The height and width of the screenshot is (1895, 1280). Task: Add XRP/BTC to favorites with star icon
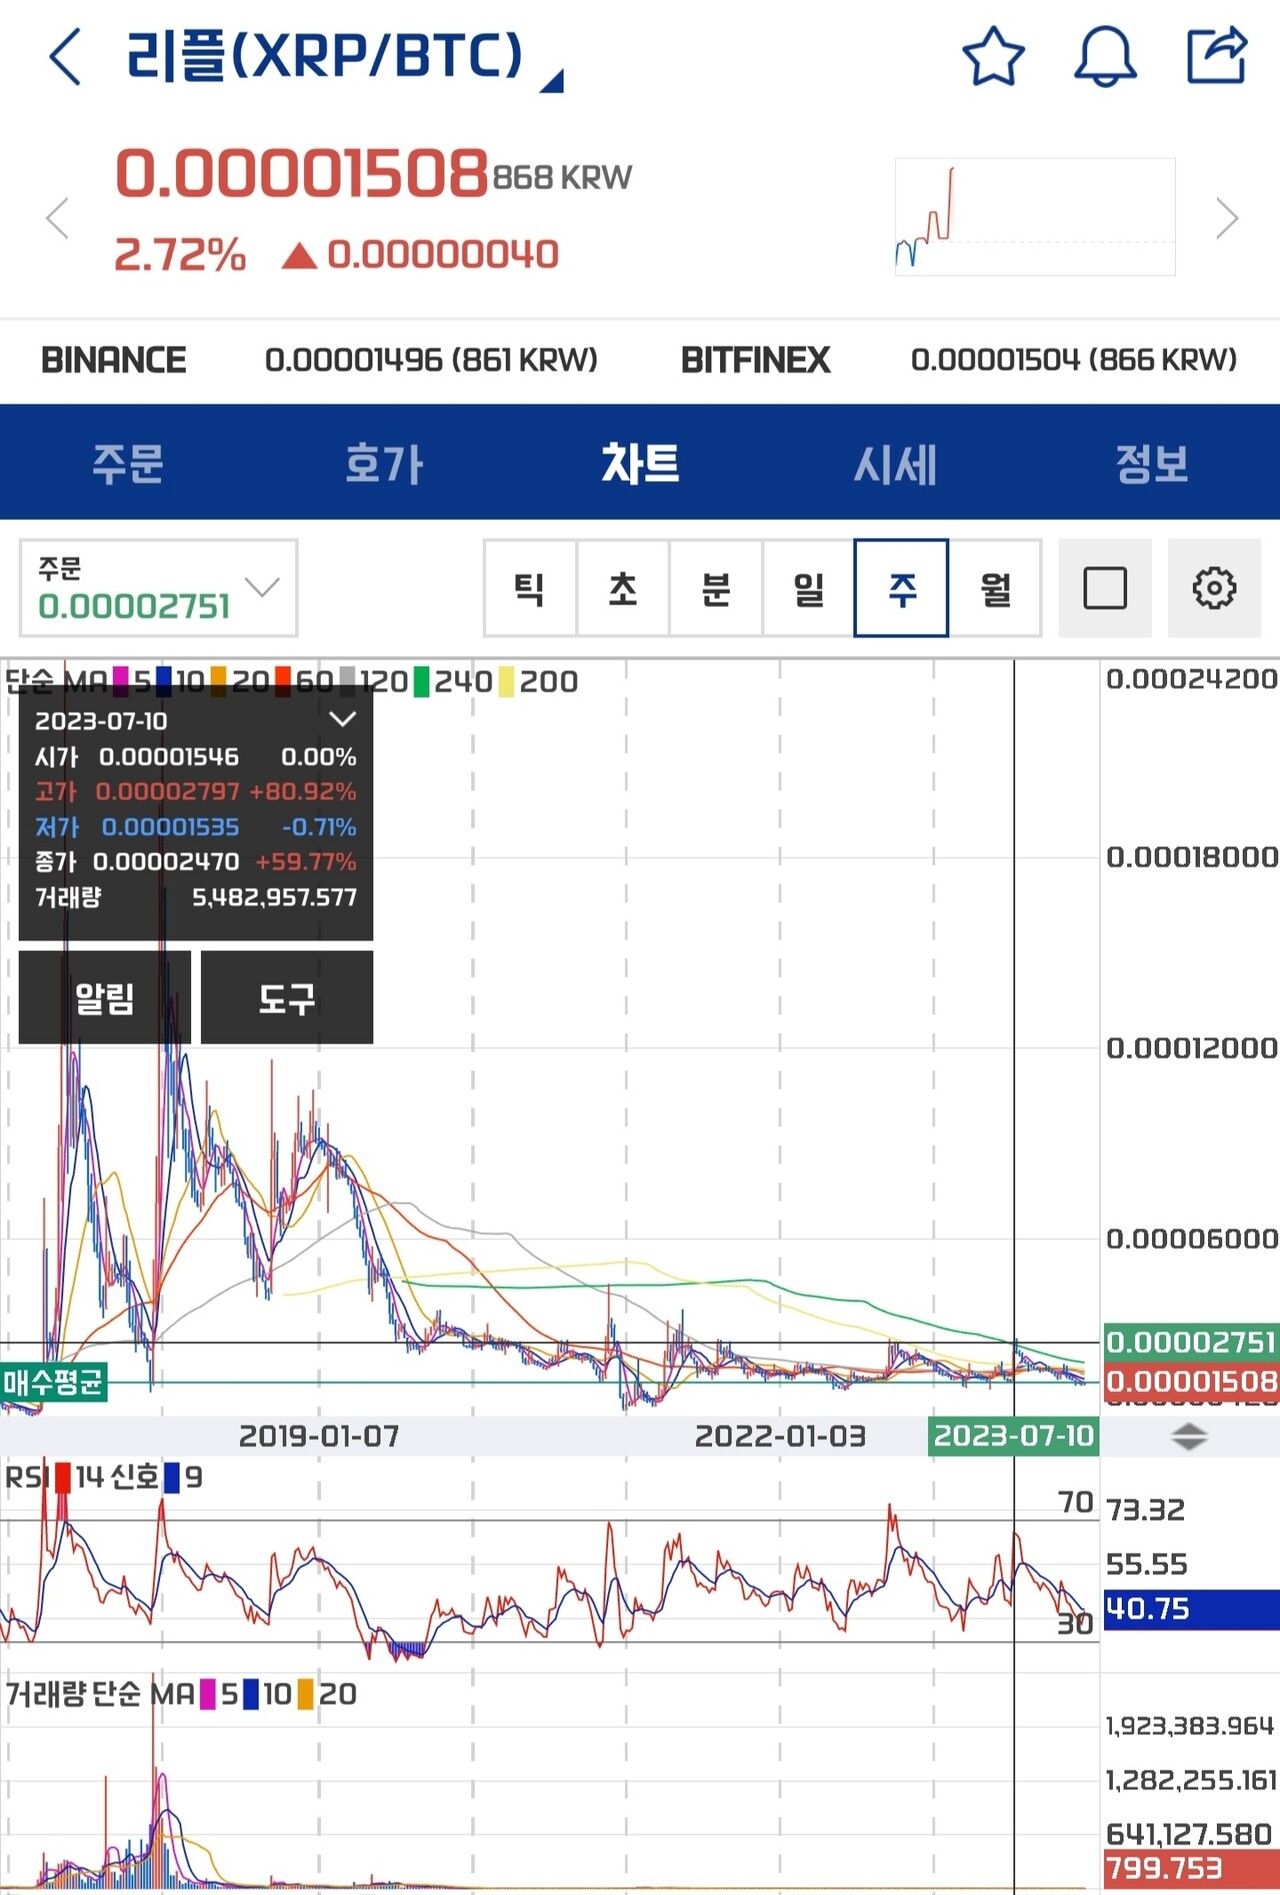click(x=993, y=56)
